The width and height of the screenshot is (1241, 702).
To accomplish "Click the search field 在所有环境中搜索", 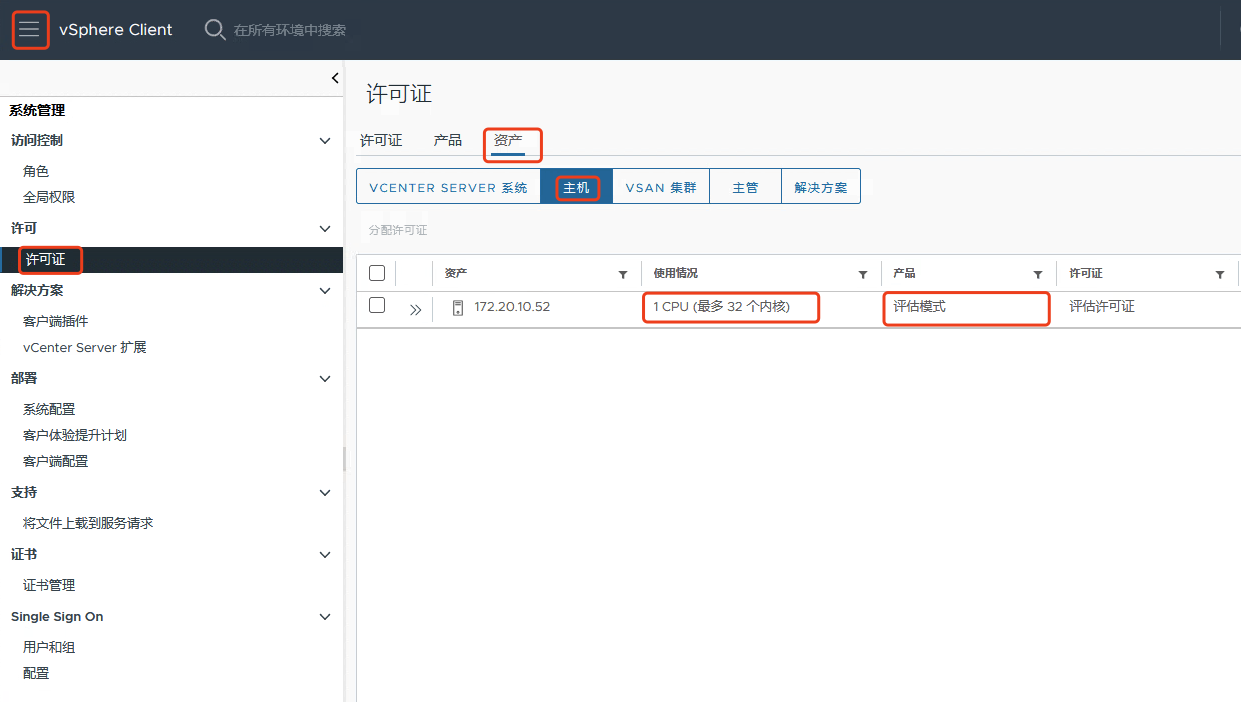I will click(x=290, y=30).
